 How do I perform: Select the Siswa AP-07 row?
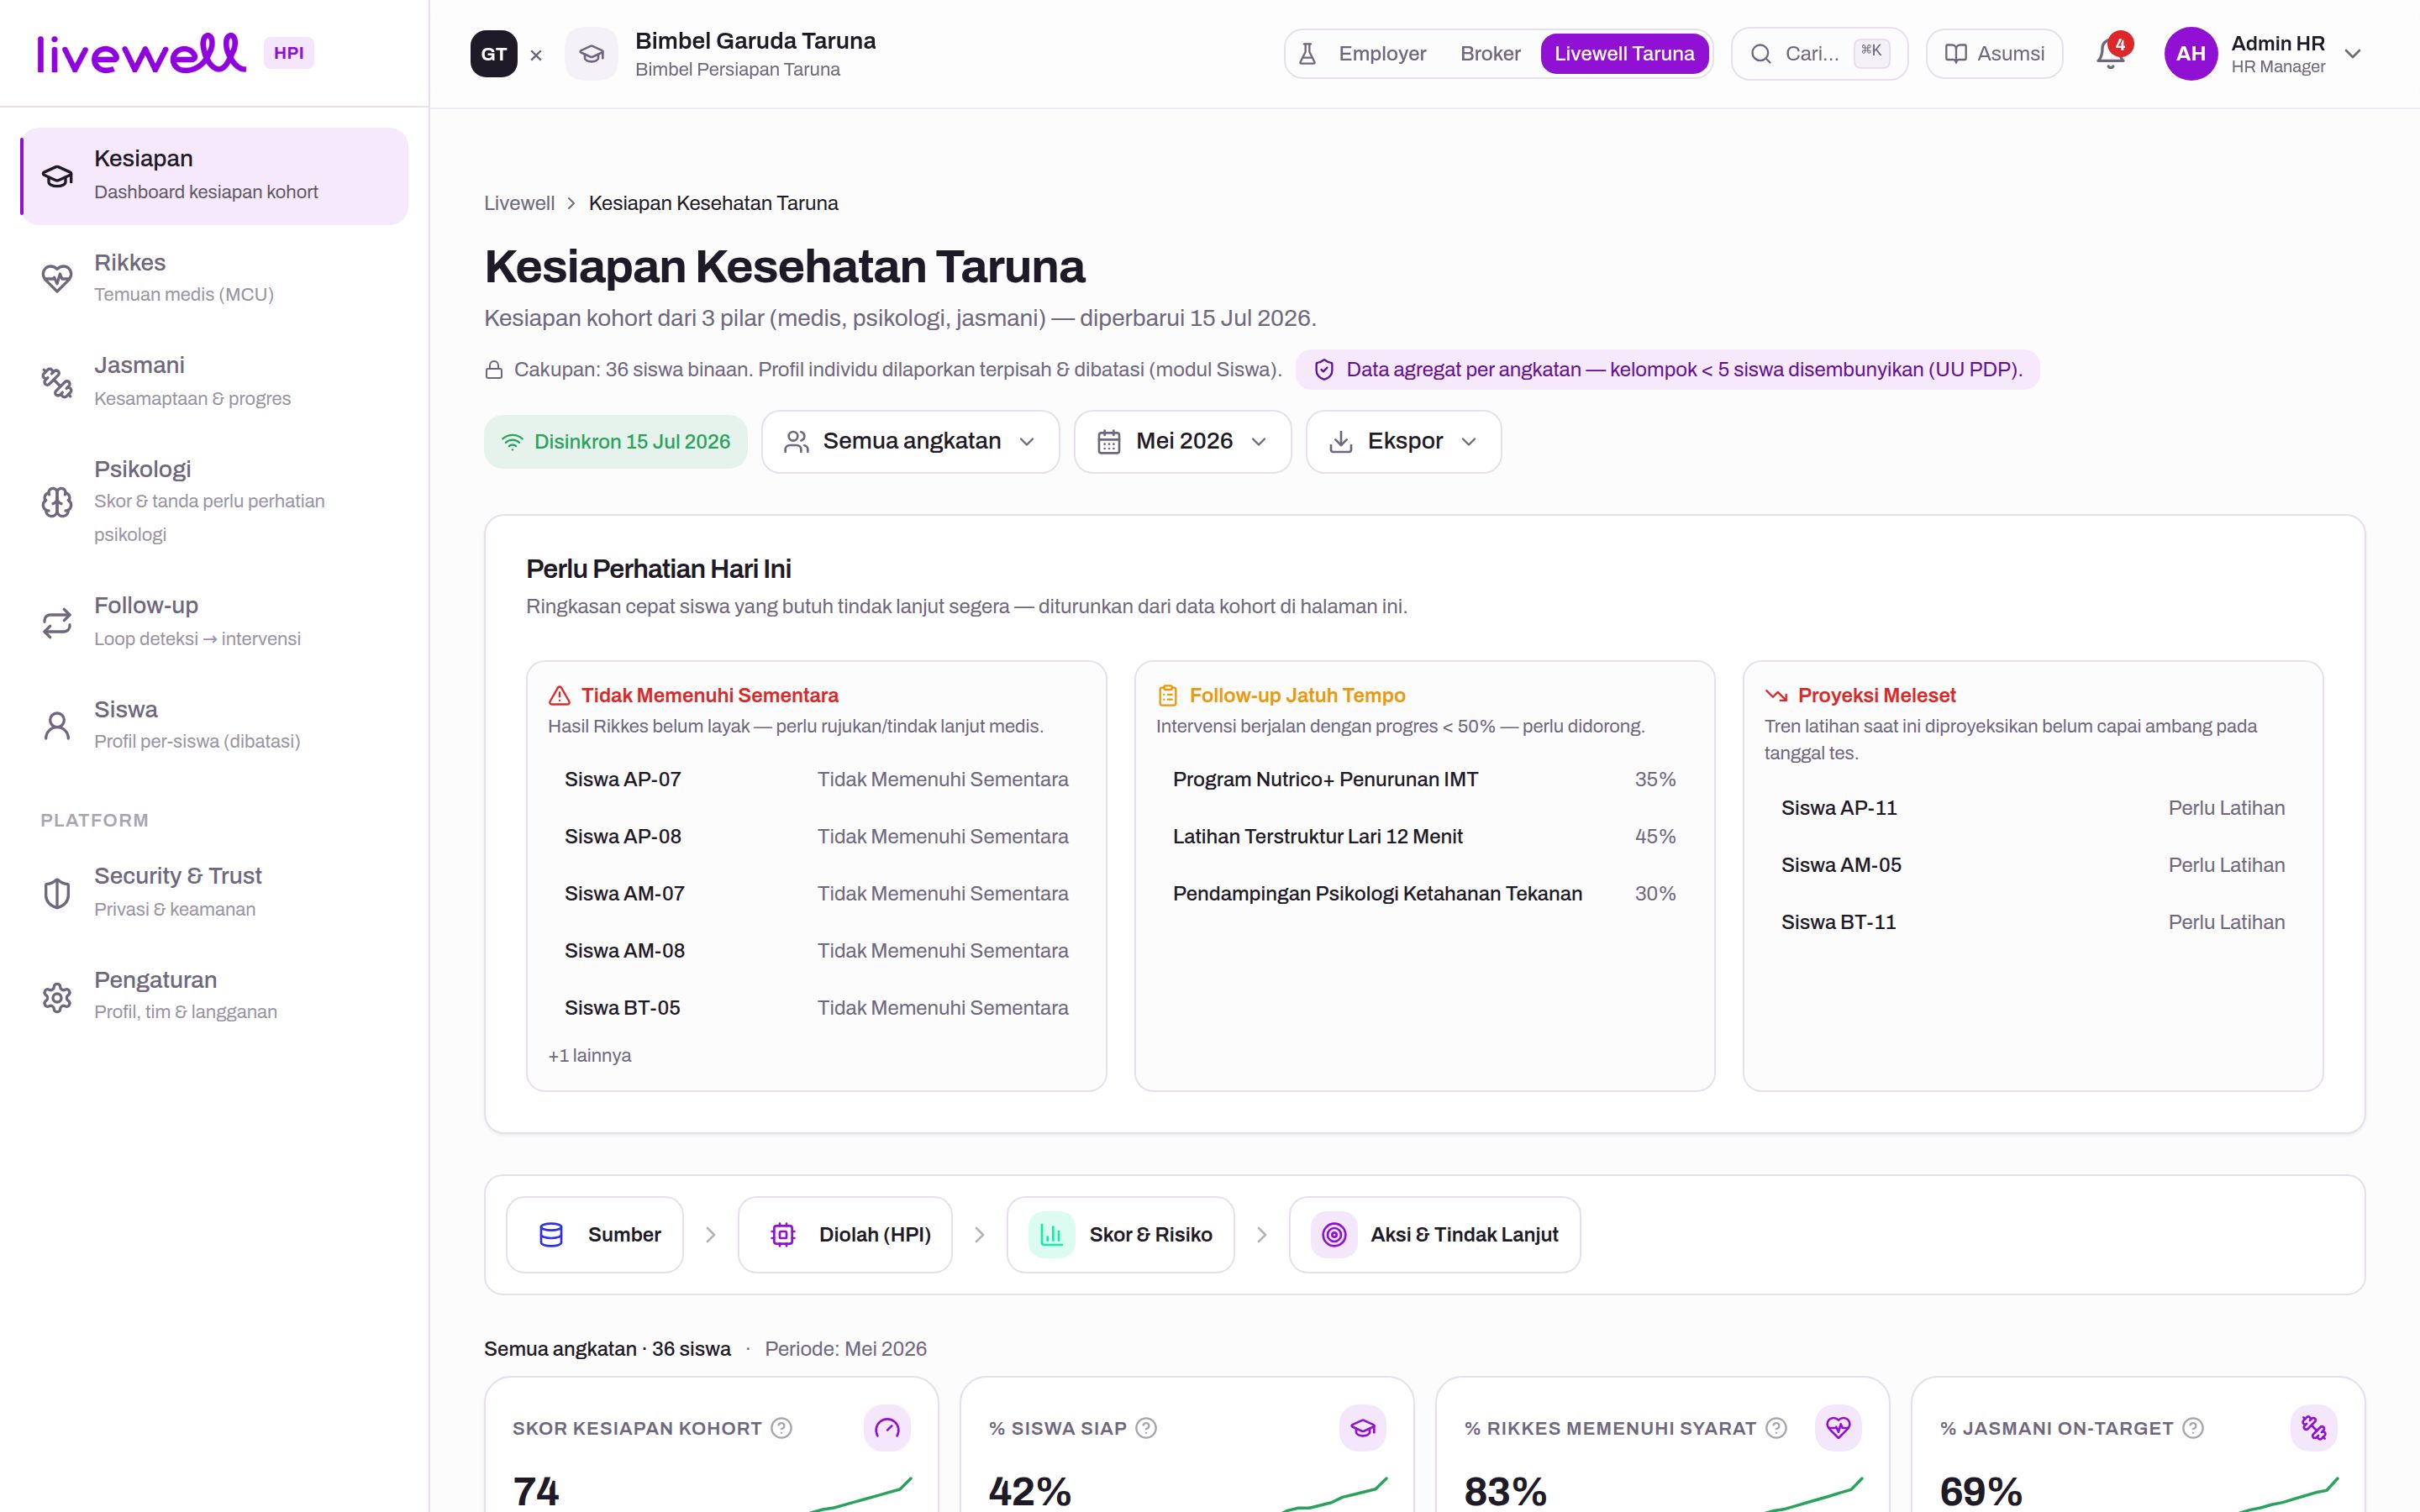pyautogui.click(x=816, y=780)
